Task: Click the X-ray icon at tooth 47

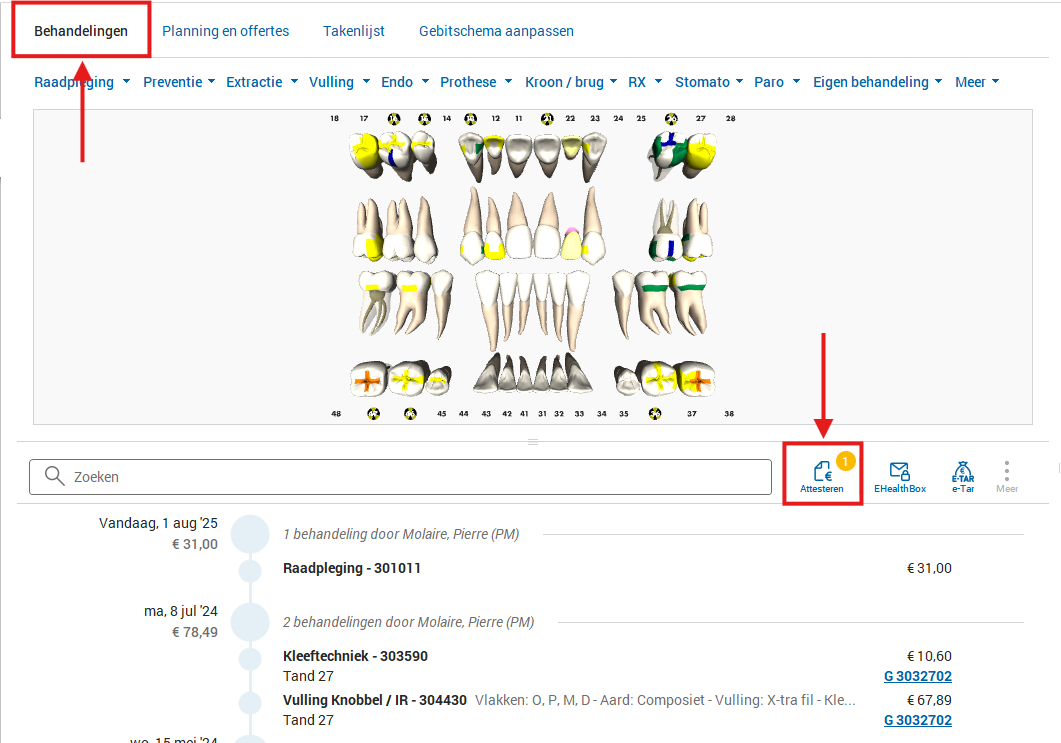Action: tap(373, 413)
